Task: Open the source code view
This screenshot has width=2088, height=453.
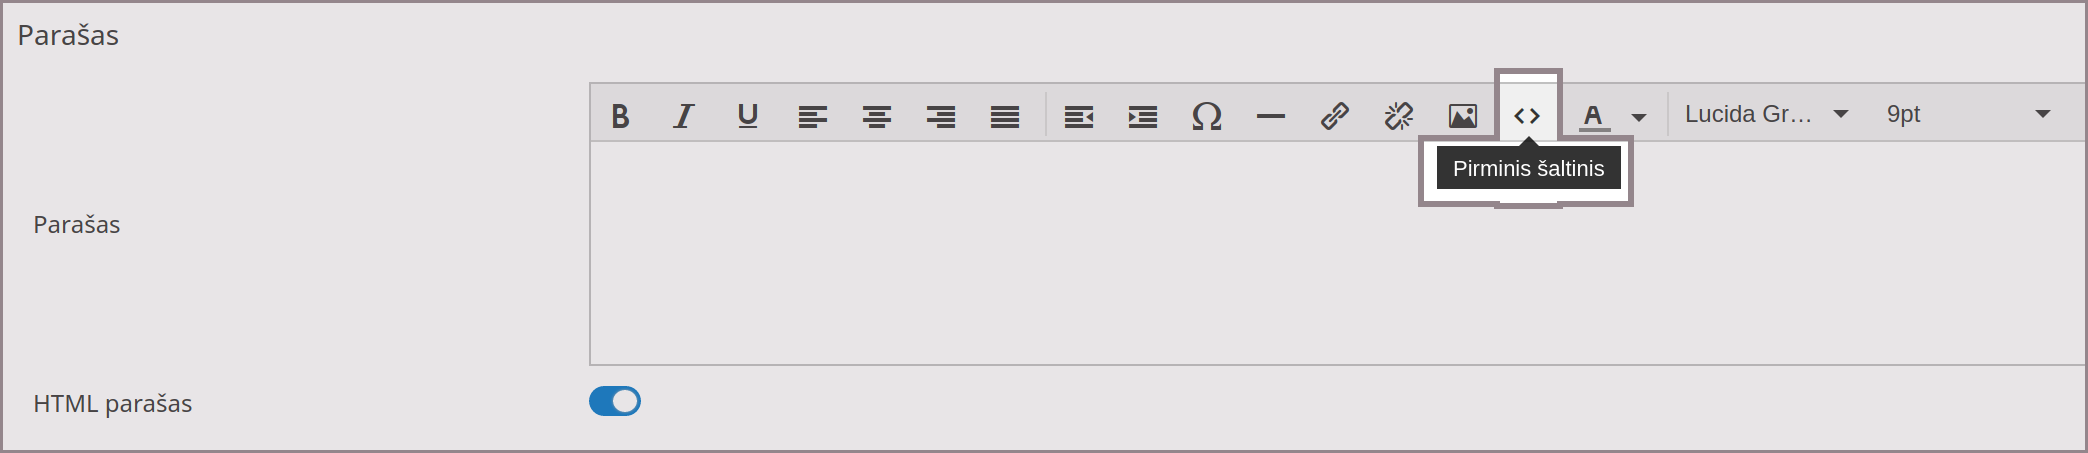Action: 1527,116
